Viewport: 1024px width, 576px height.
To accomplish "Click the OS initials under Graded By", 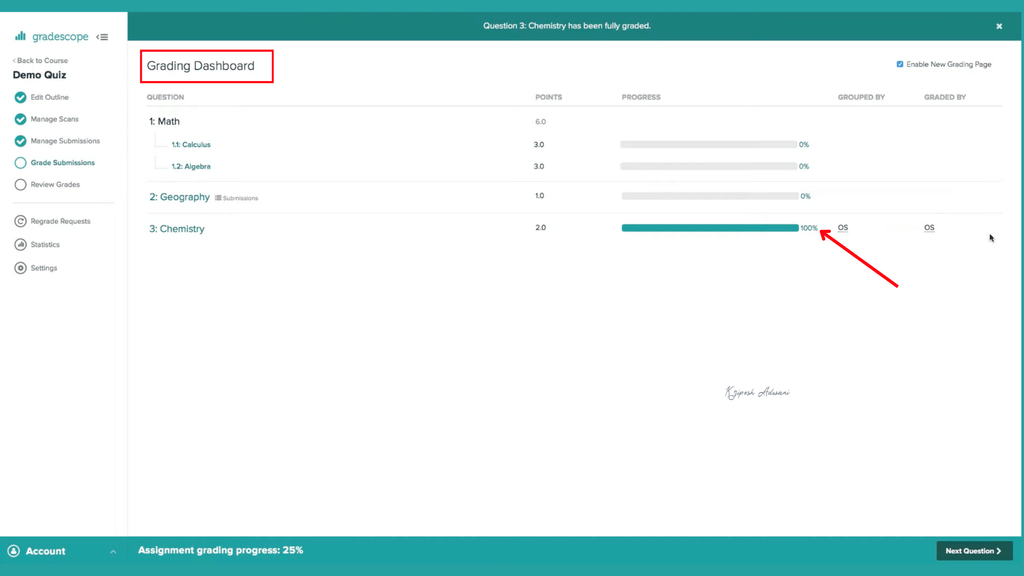I will (x=929, y=228).
